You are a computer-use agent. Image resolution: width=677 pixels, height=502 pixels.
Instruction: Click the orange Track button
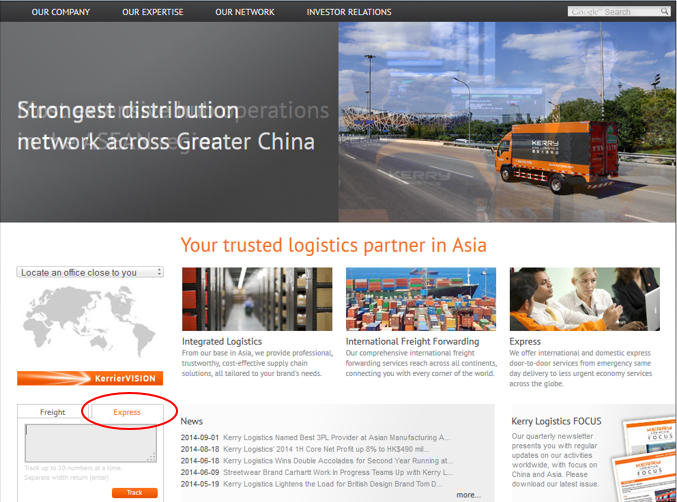click(134, 493)
